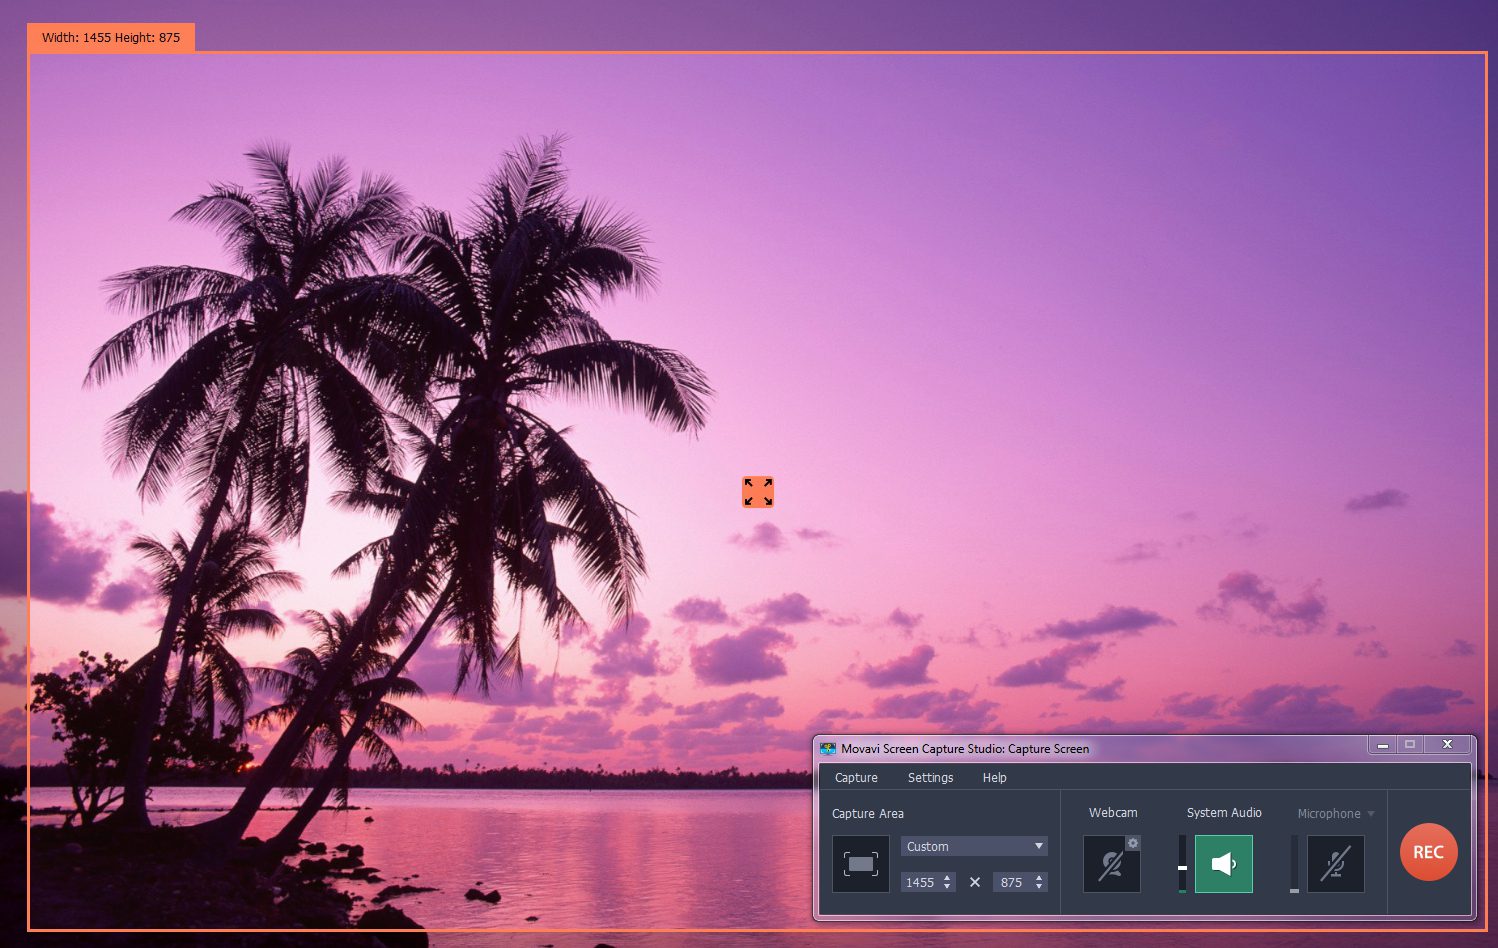
Task: Click the green speaker icon
Action: pos(1223,864)
